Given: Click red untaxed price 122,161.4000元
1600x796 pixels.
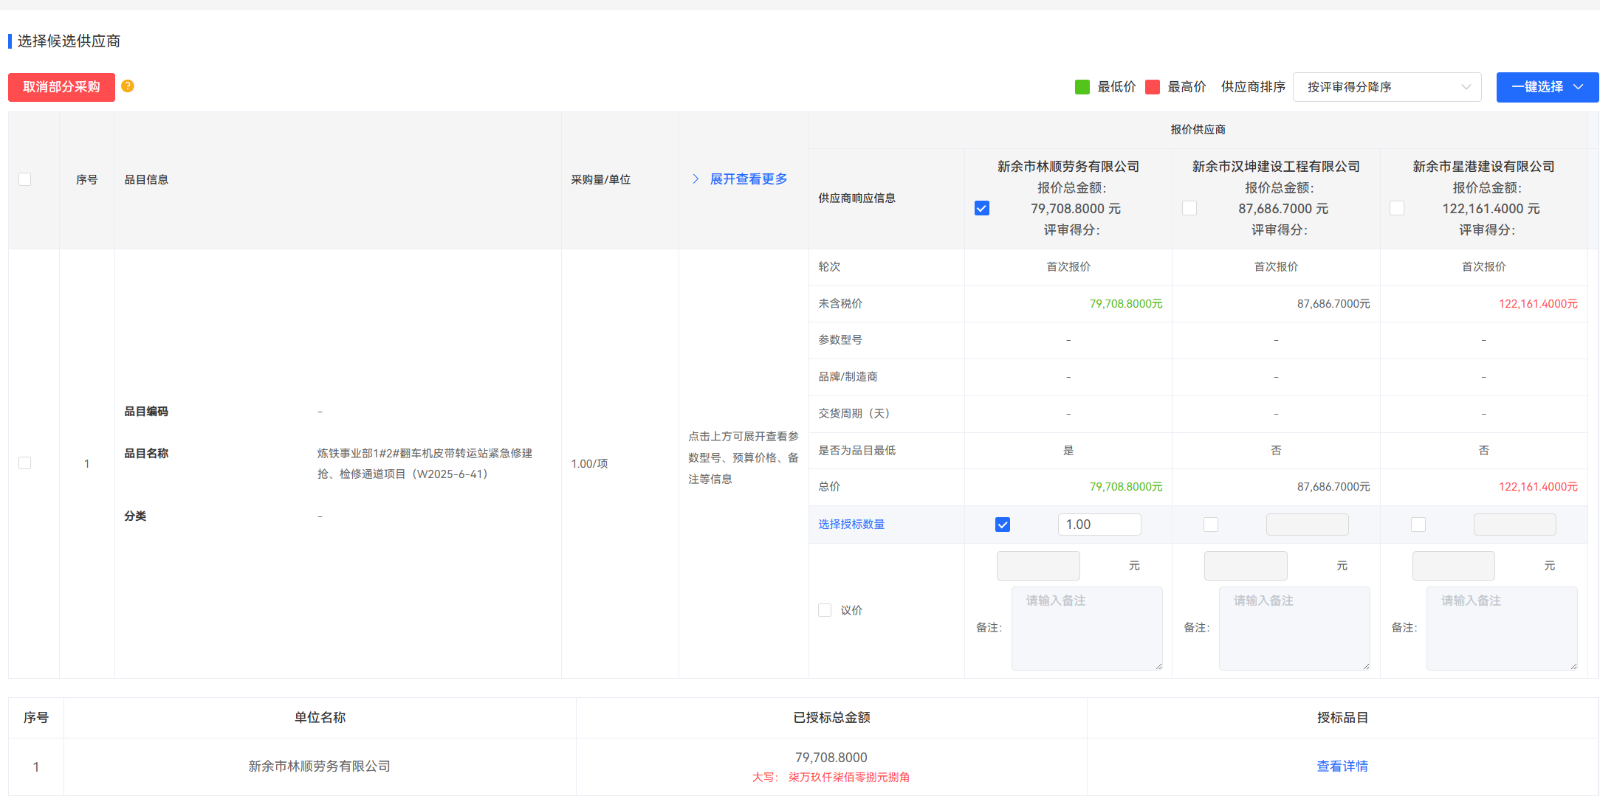Looking at the screenshot, I should 1538,303.
